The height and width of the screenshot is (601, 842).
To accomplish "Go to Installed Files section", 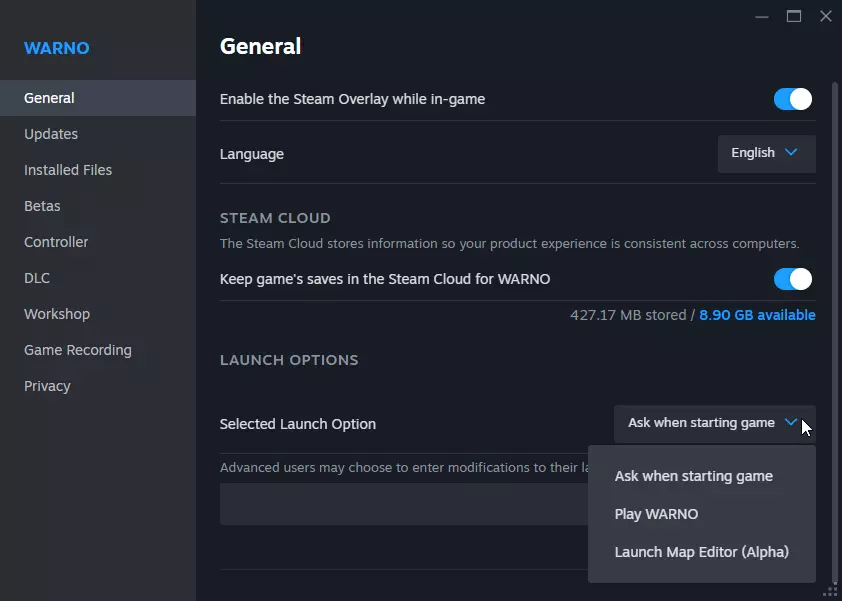I will tap(68, 170).
